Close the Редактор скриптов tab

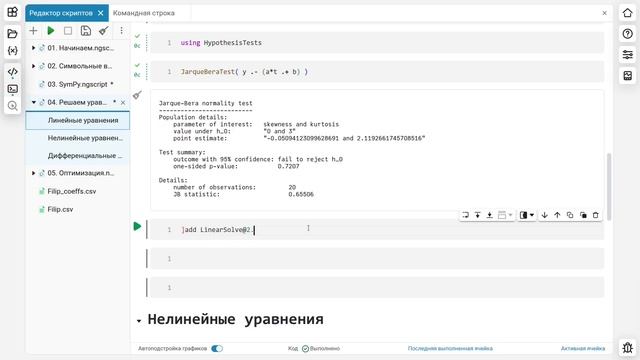tap(100, 13)
